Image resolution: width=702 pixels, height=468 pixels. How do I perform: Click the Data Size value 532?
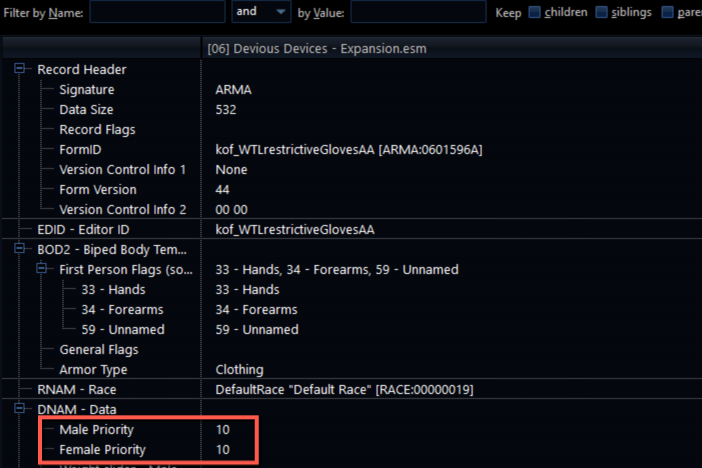pos(226,110)
